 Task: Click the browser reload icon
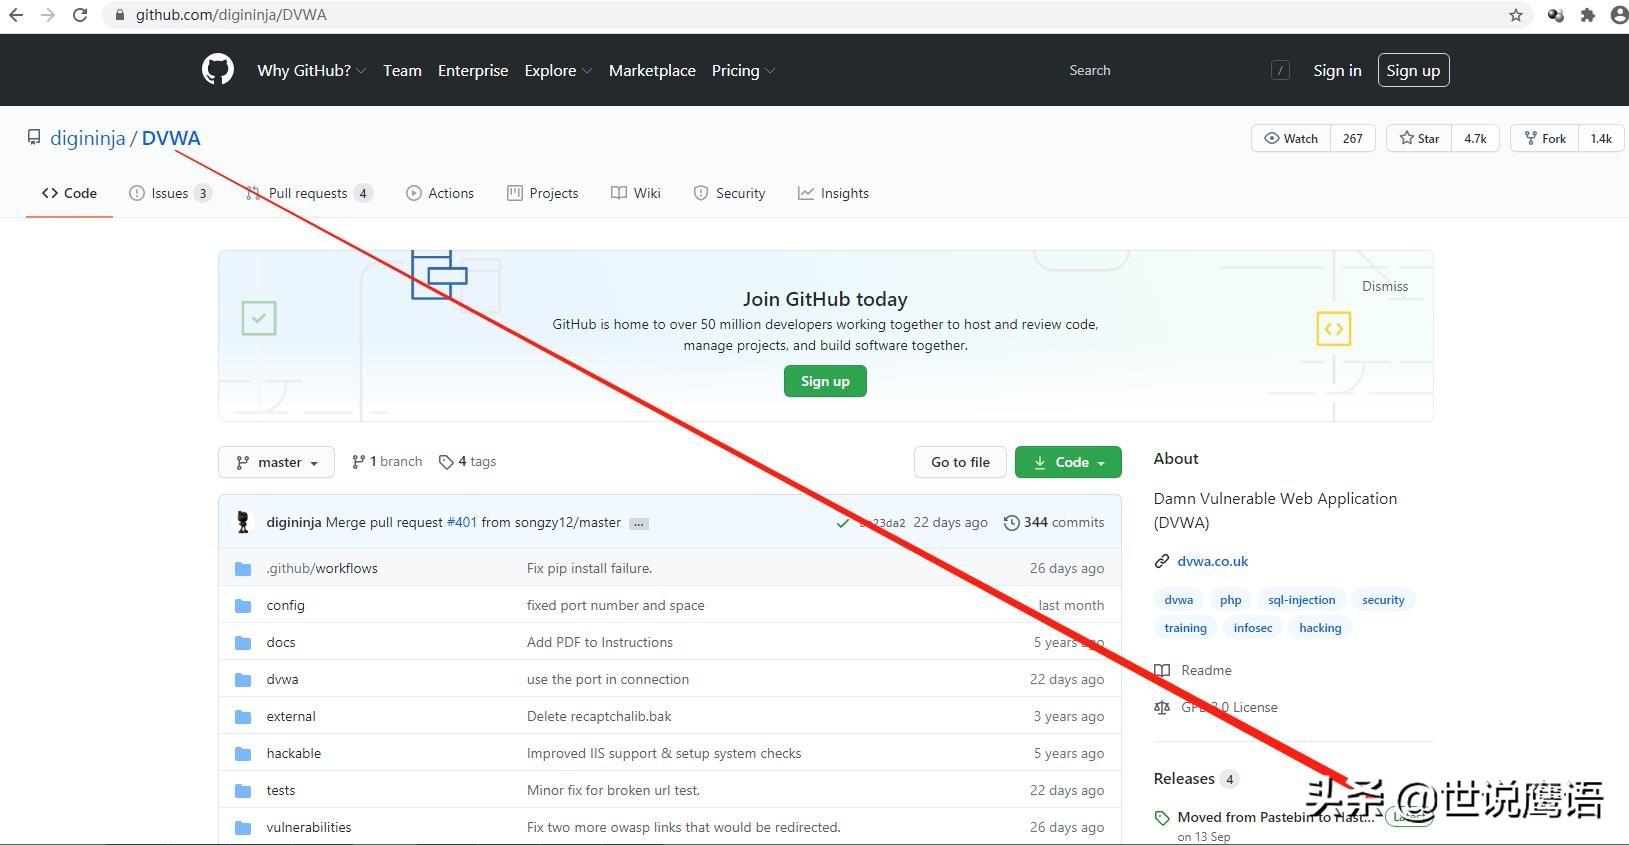pyautogui.click(x=80, y=15)
